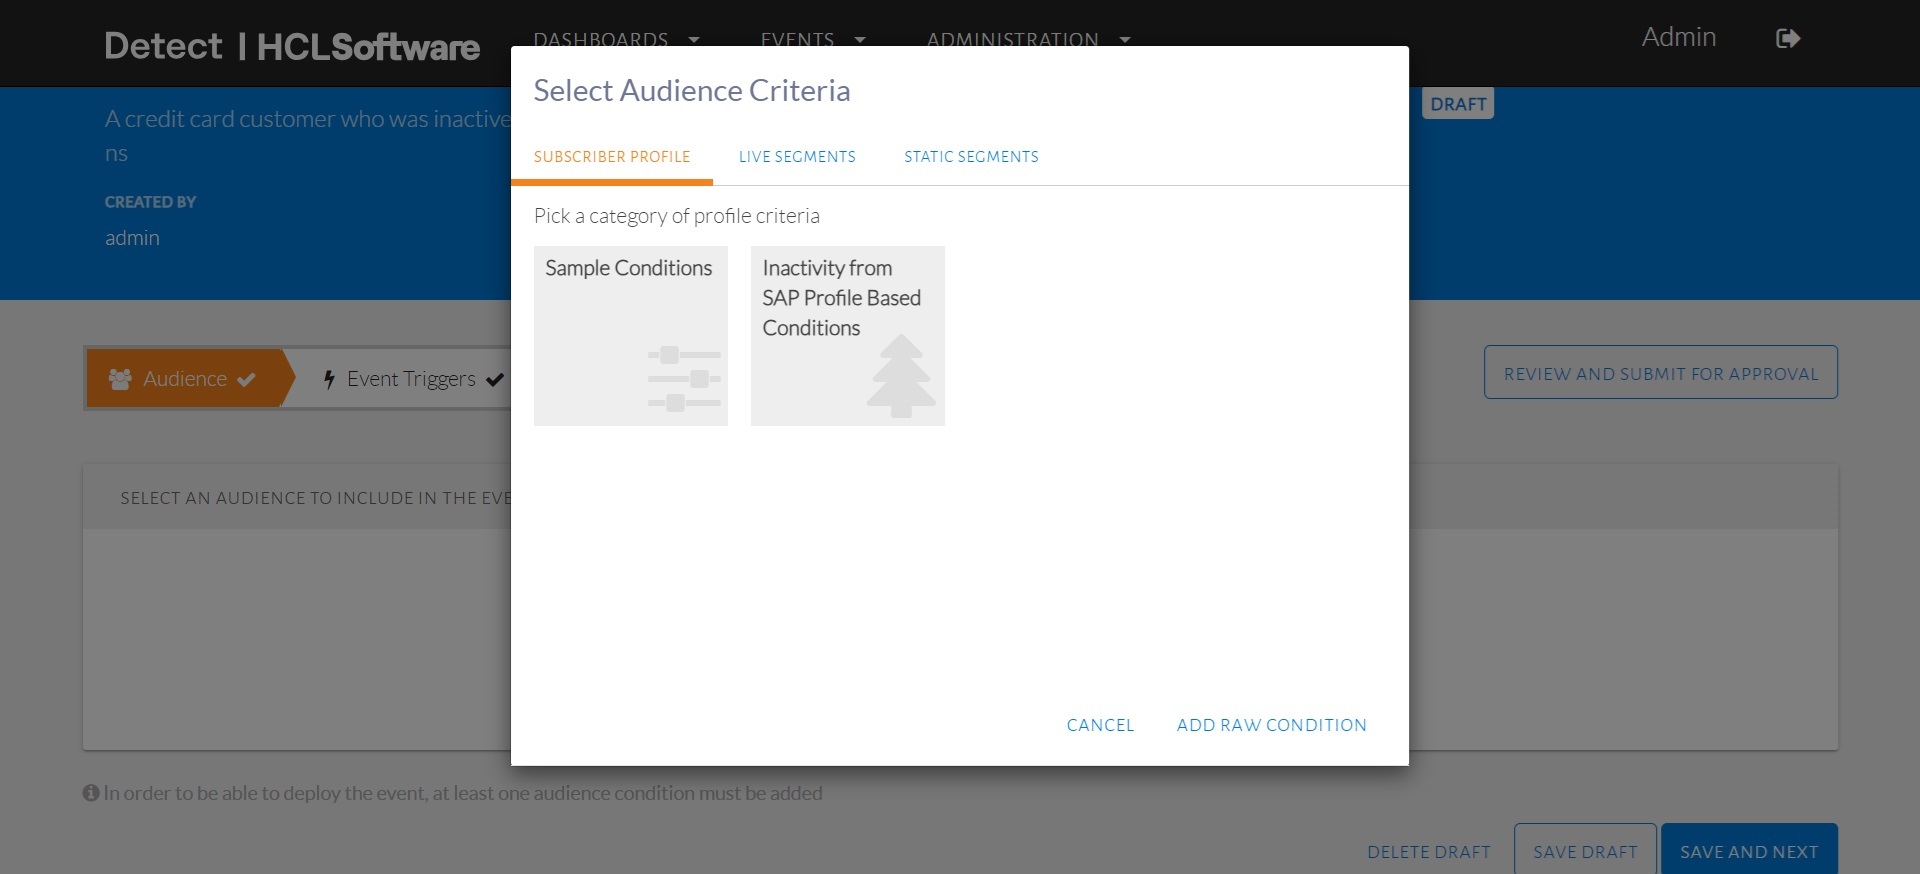This screenshot has width=1920, height=874.
Task: Click the logout arrow icon
Action: pyautogui.click(x=1788, y=39)
